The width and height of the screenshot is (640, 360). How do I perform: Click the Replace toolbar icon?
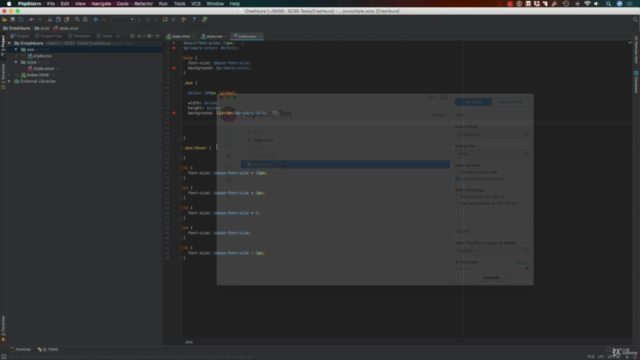click(85, 19)
